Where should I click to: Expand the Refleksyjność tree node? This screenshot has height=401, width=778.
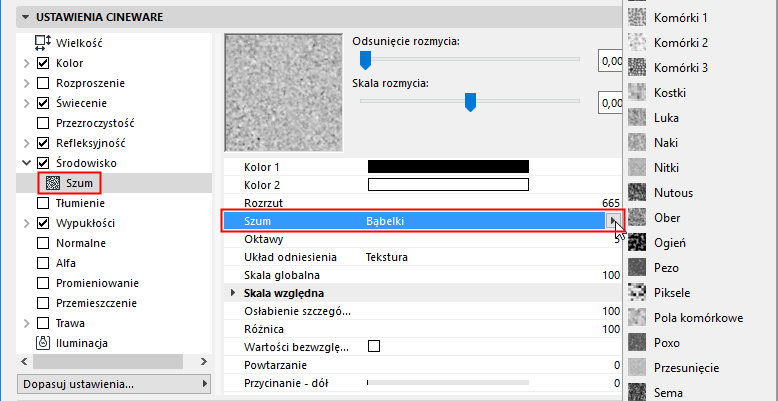pos(26,143)
